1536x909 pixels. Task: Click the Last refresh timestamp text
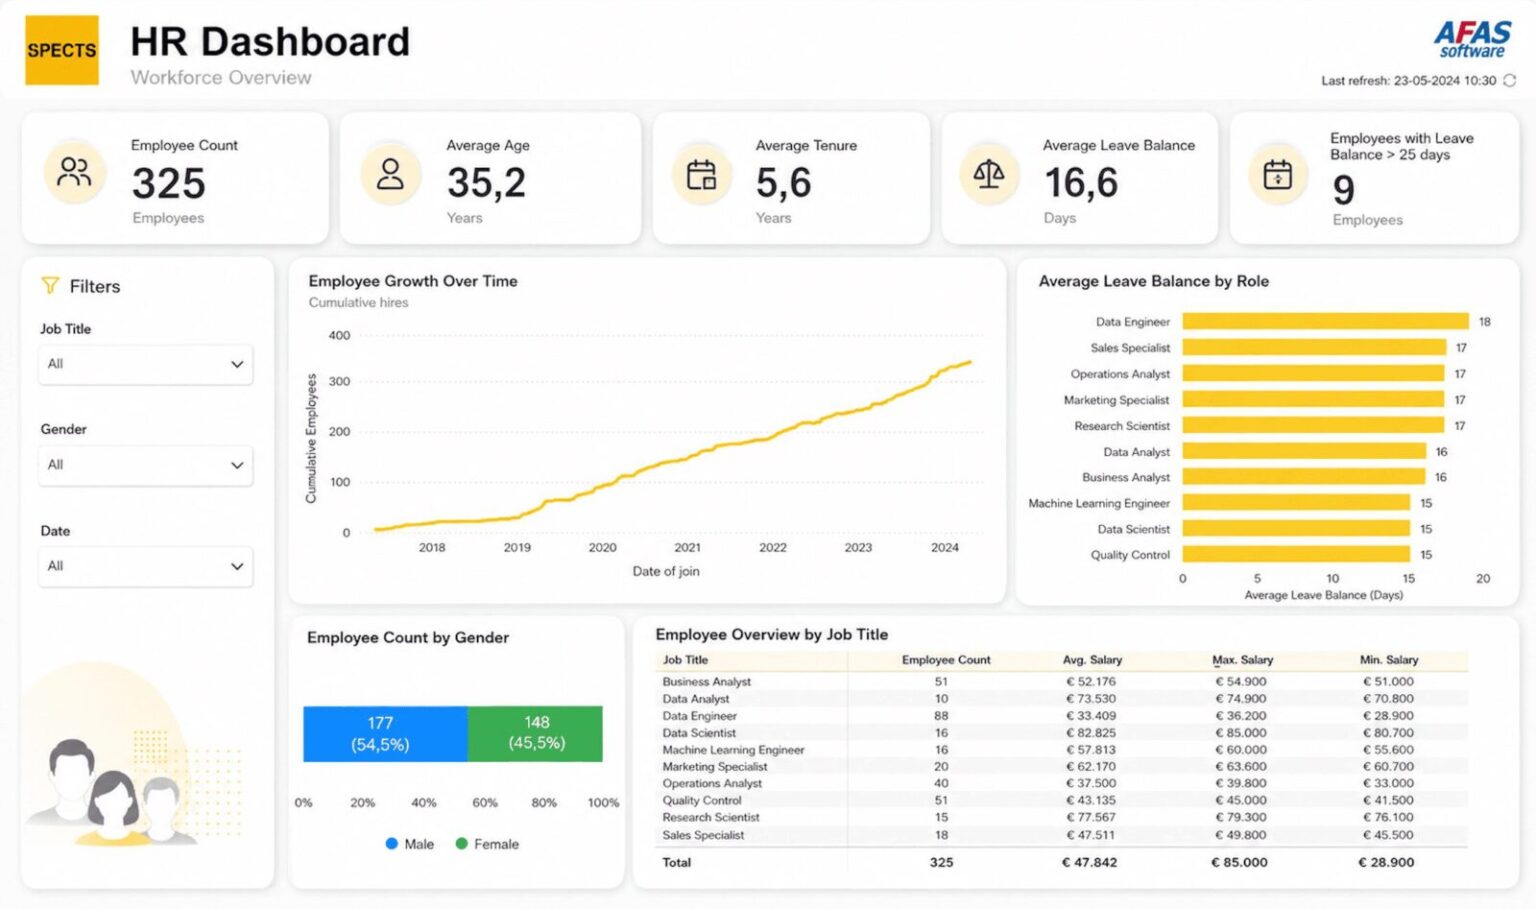click(1408, 81)
